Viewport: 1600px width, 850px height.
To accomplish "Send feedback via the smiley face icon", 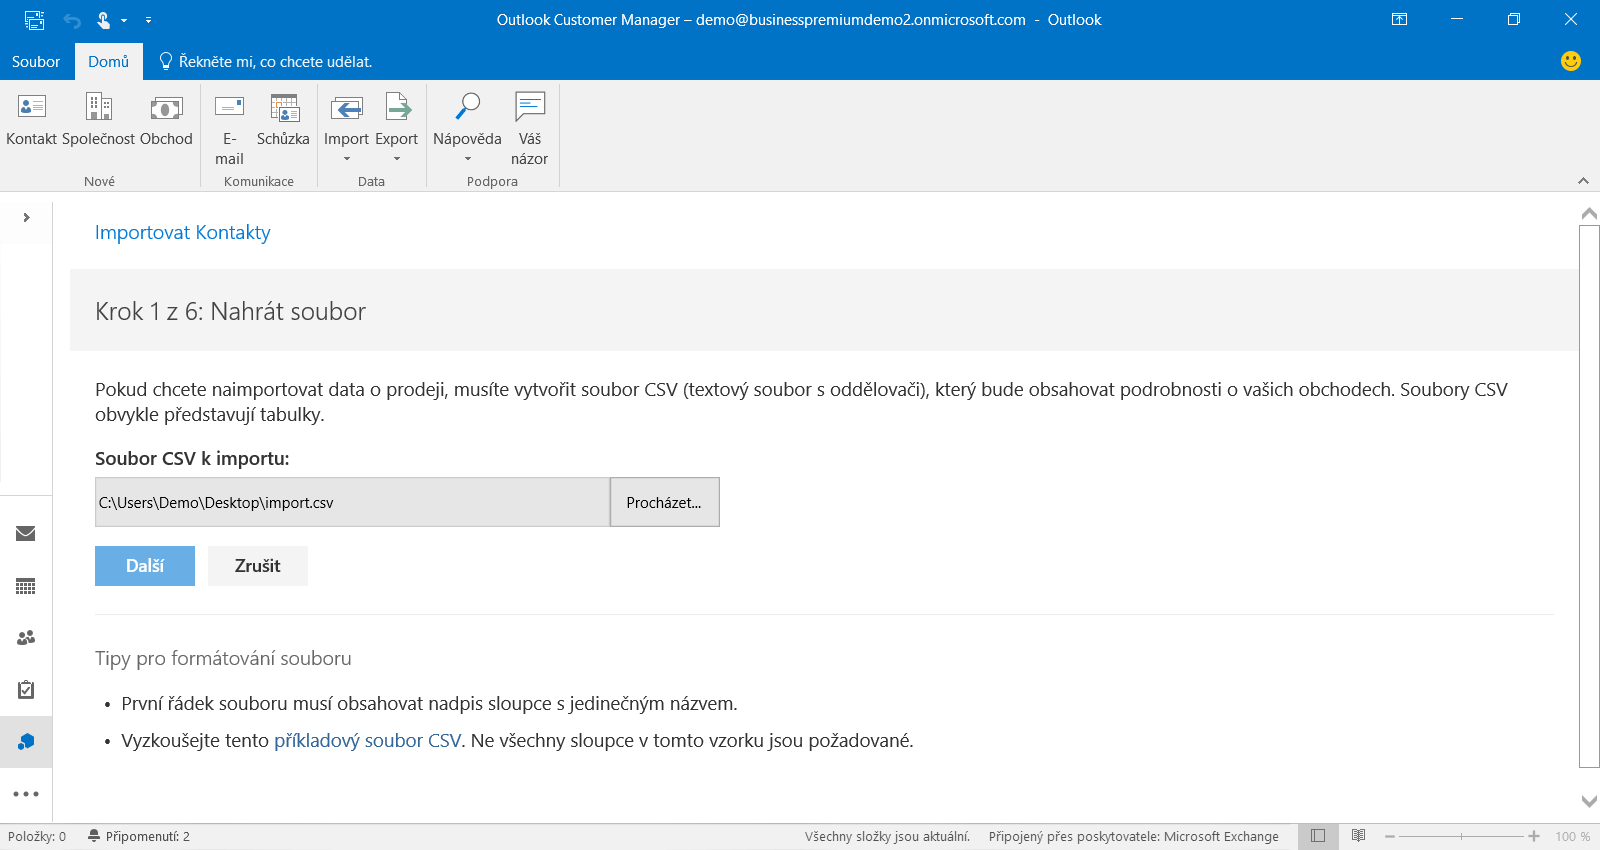I will tap(1571, 61).
